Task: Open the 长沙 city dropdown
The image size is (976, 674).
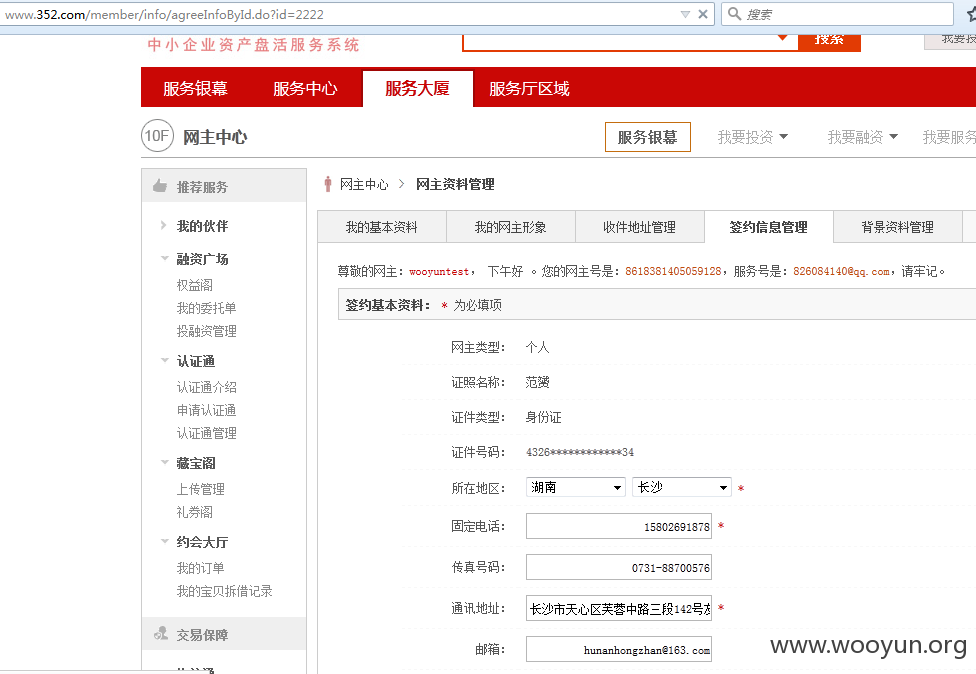Action: coord(682,487)
